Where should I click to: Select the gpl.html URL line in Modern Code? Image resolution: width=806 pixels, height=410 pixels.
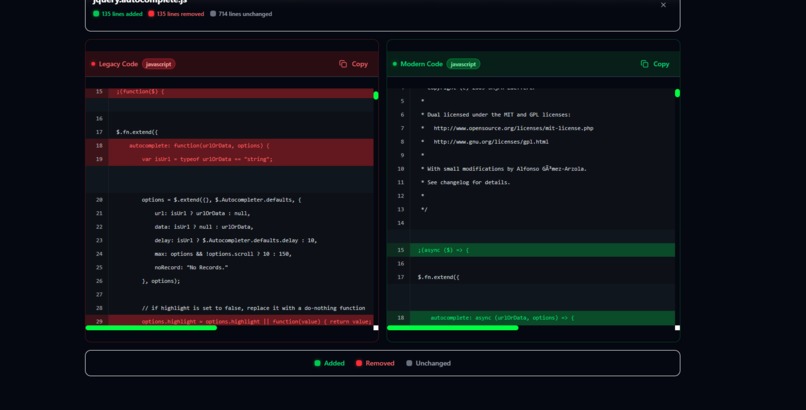point(530,142)
